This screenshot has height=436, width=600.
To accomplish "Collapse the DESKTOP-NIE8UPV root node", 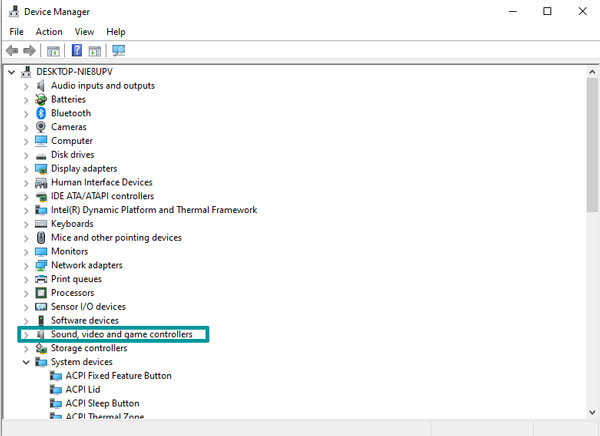I will tap(12, 72).
